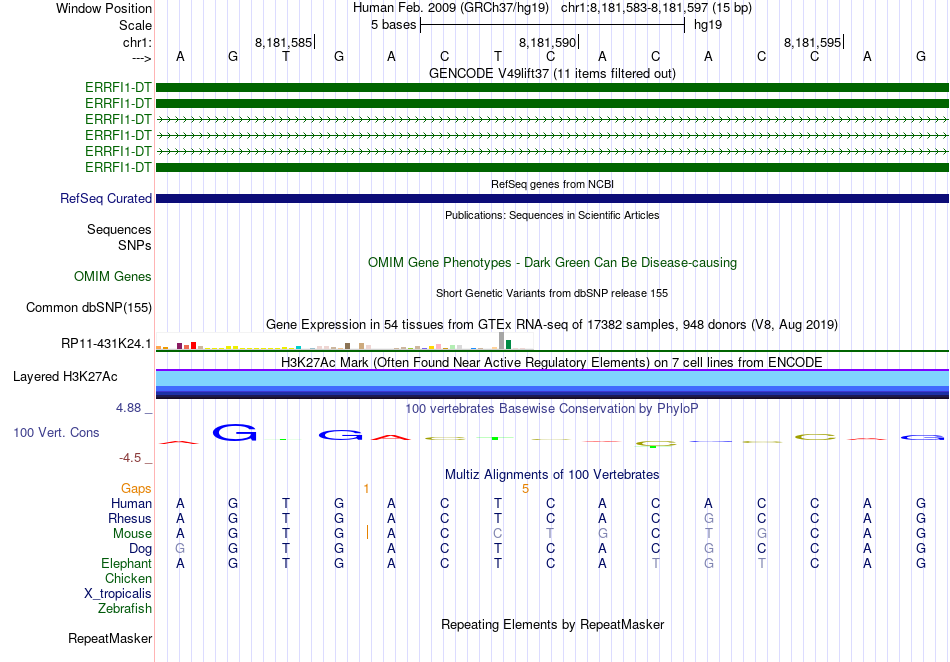The image size is (950, 662).
Task: Click the tall gray bar in GTEx chart
Action: click(x=501, y=340)
